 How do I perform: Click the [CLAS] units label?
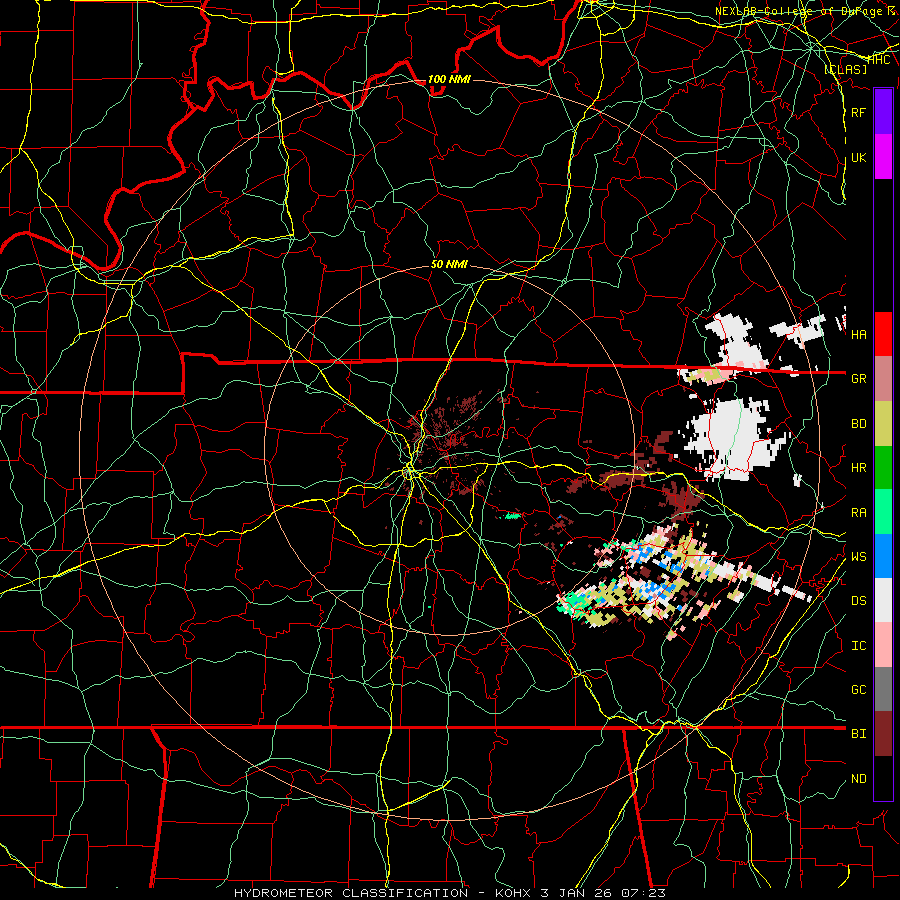845,69
